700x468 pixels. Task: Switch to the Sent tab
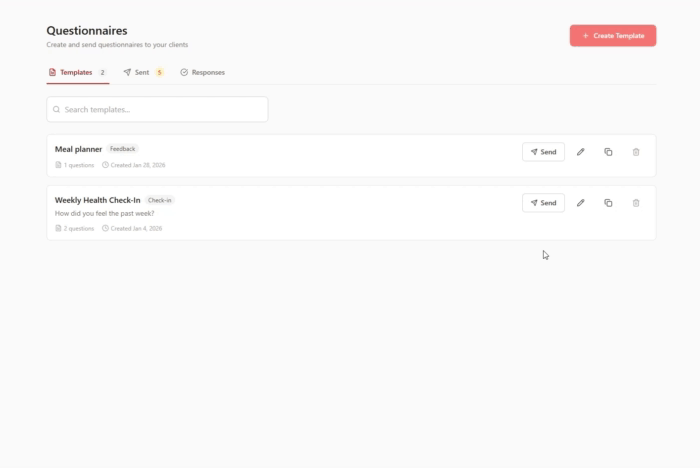coord(137,72)
